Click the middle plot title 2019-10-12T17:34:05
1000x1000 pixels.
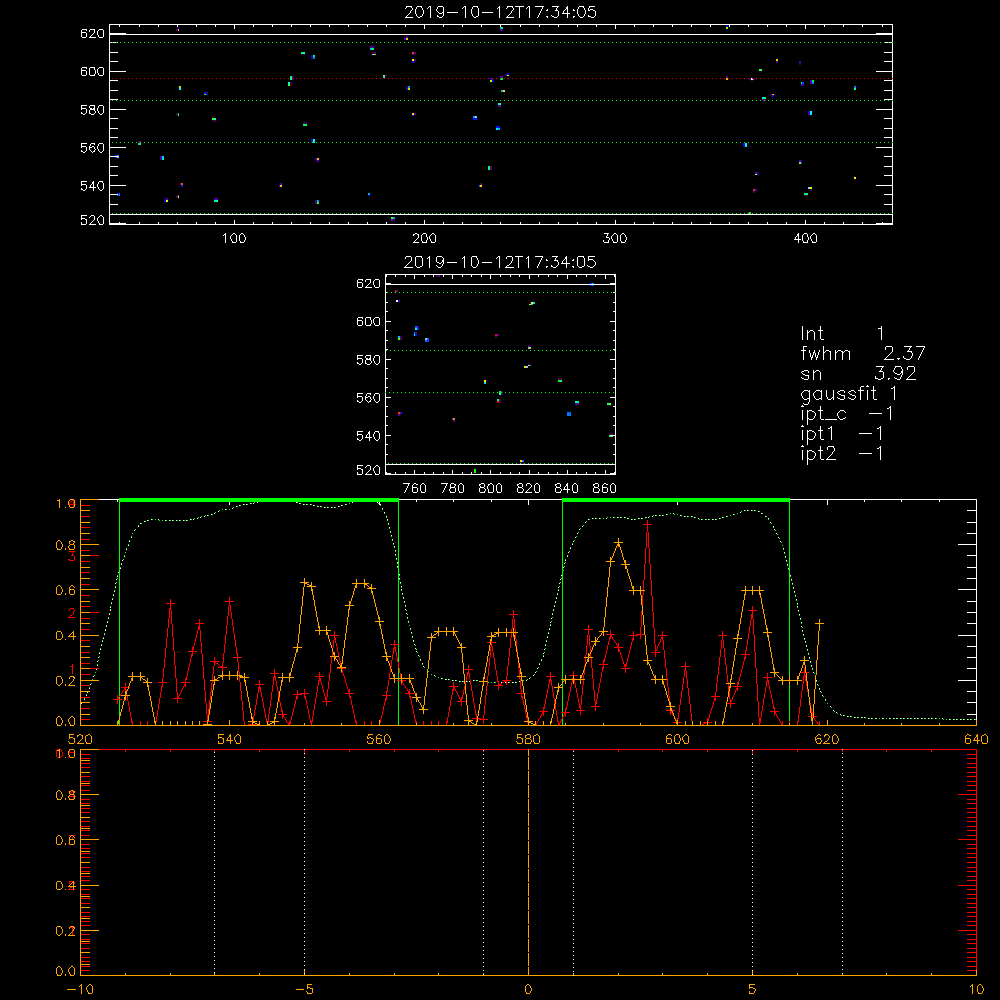coord(500,262)
